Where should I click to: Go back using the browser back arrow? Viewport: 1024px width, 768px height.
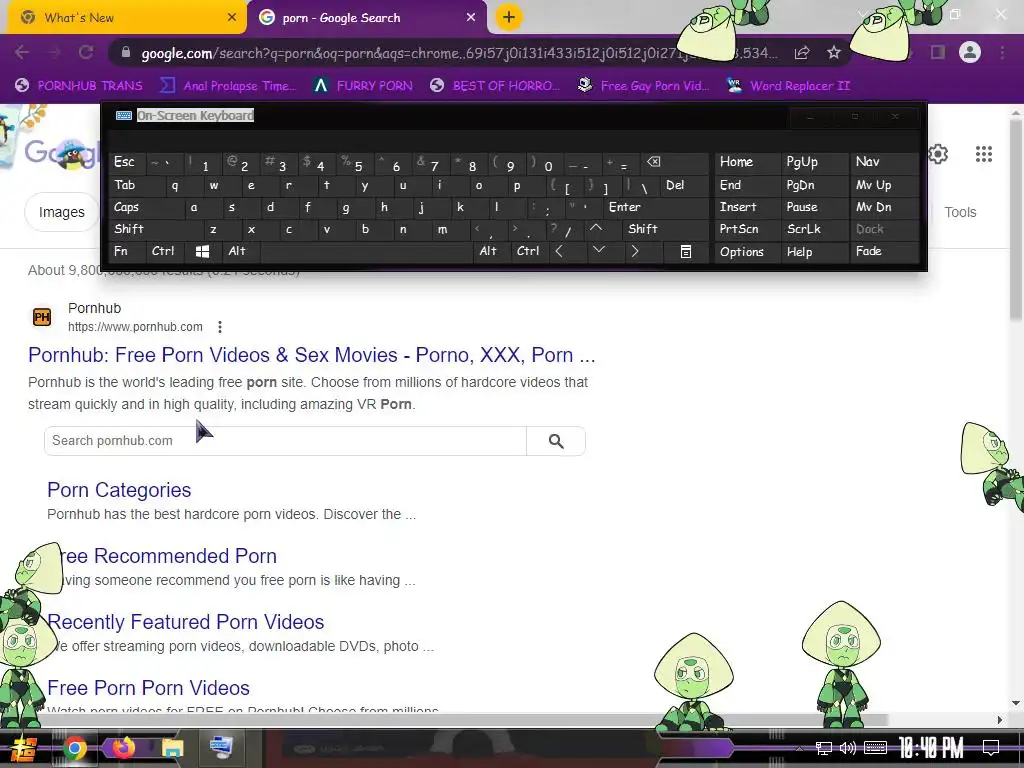click(x=22, y=52)
